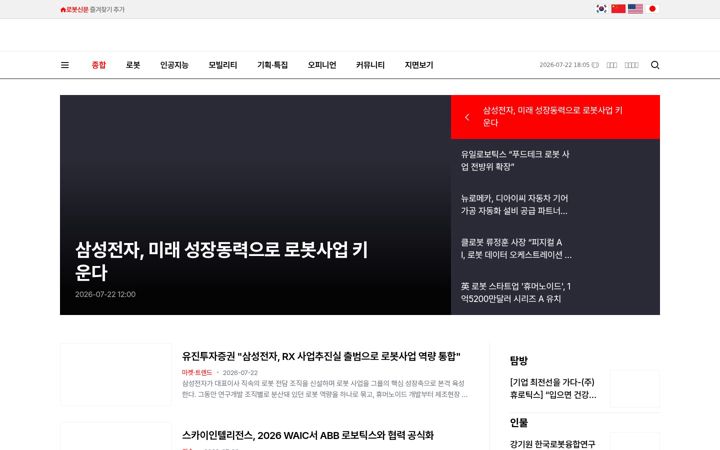The height and width of the screenshot is (450, 720).
Task: Open the 스카이인텔리전스, 2026 WAIC서 ABB 로보틱스 article
Action: pos(308,435)
